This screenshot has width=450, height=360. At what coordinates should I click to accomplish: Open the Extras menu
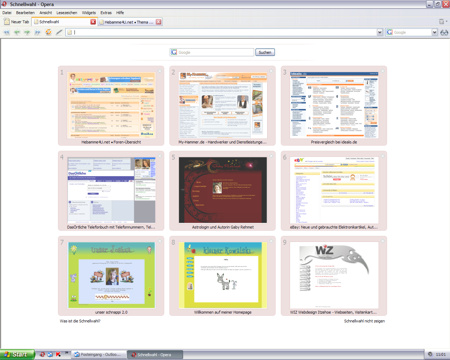click(106, 12)
